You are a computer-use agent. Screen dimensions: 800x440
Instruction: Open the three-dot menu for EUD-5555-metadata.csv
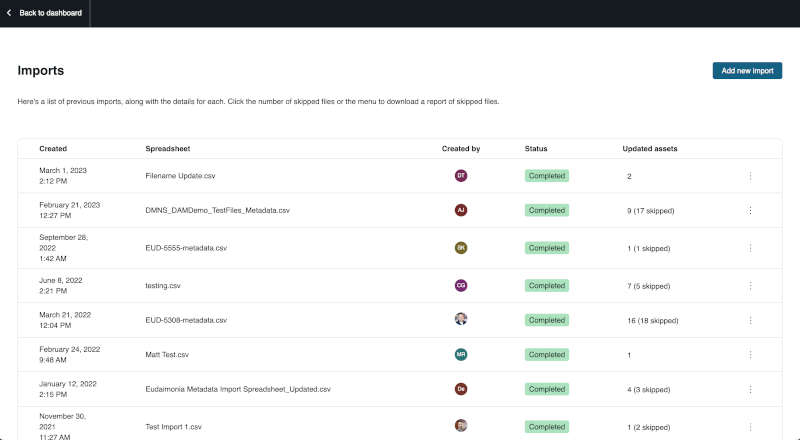[750, 248]
